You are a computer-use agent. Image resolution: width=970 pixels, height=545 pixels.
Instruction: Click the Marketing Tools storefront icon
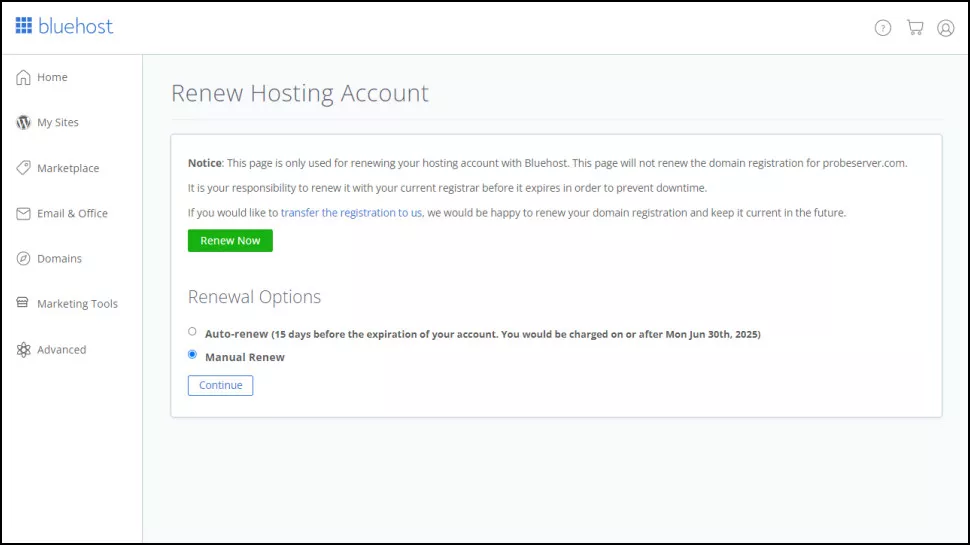[x=23, y=303]
